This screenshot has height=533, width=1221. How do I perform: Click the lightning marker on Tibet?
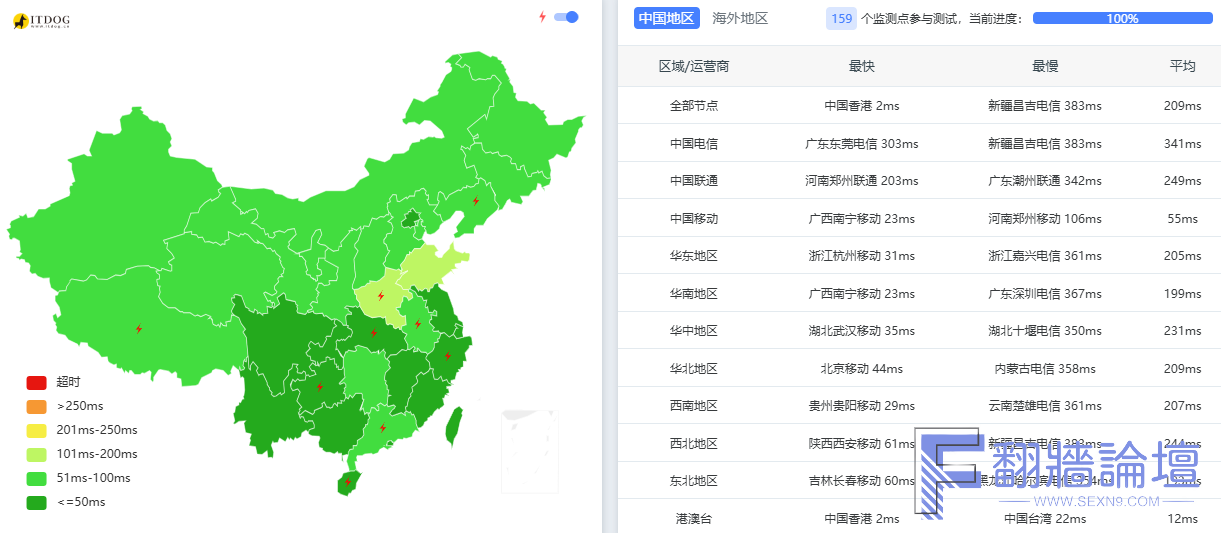[139, 329]
